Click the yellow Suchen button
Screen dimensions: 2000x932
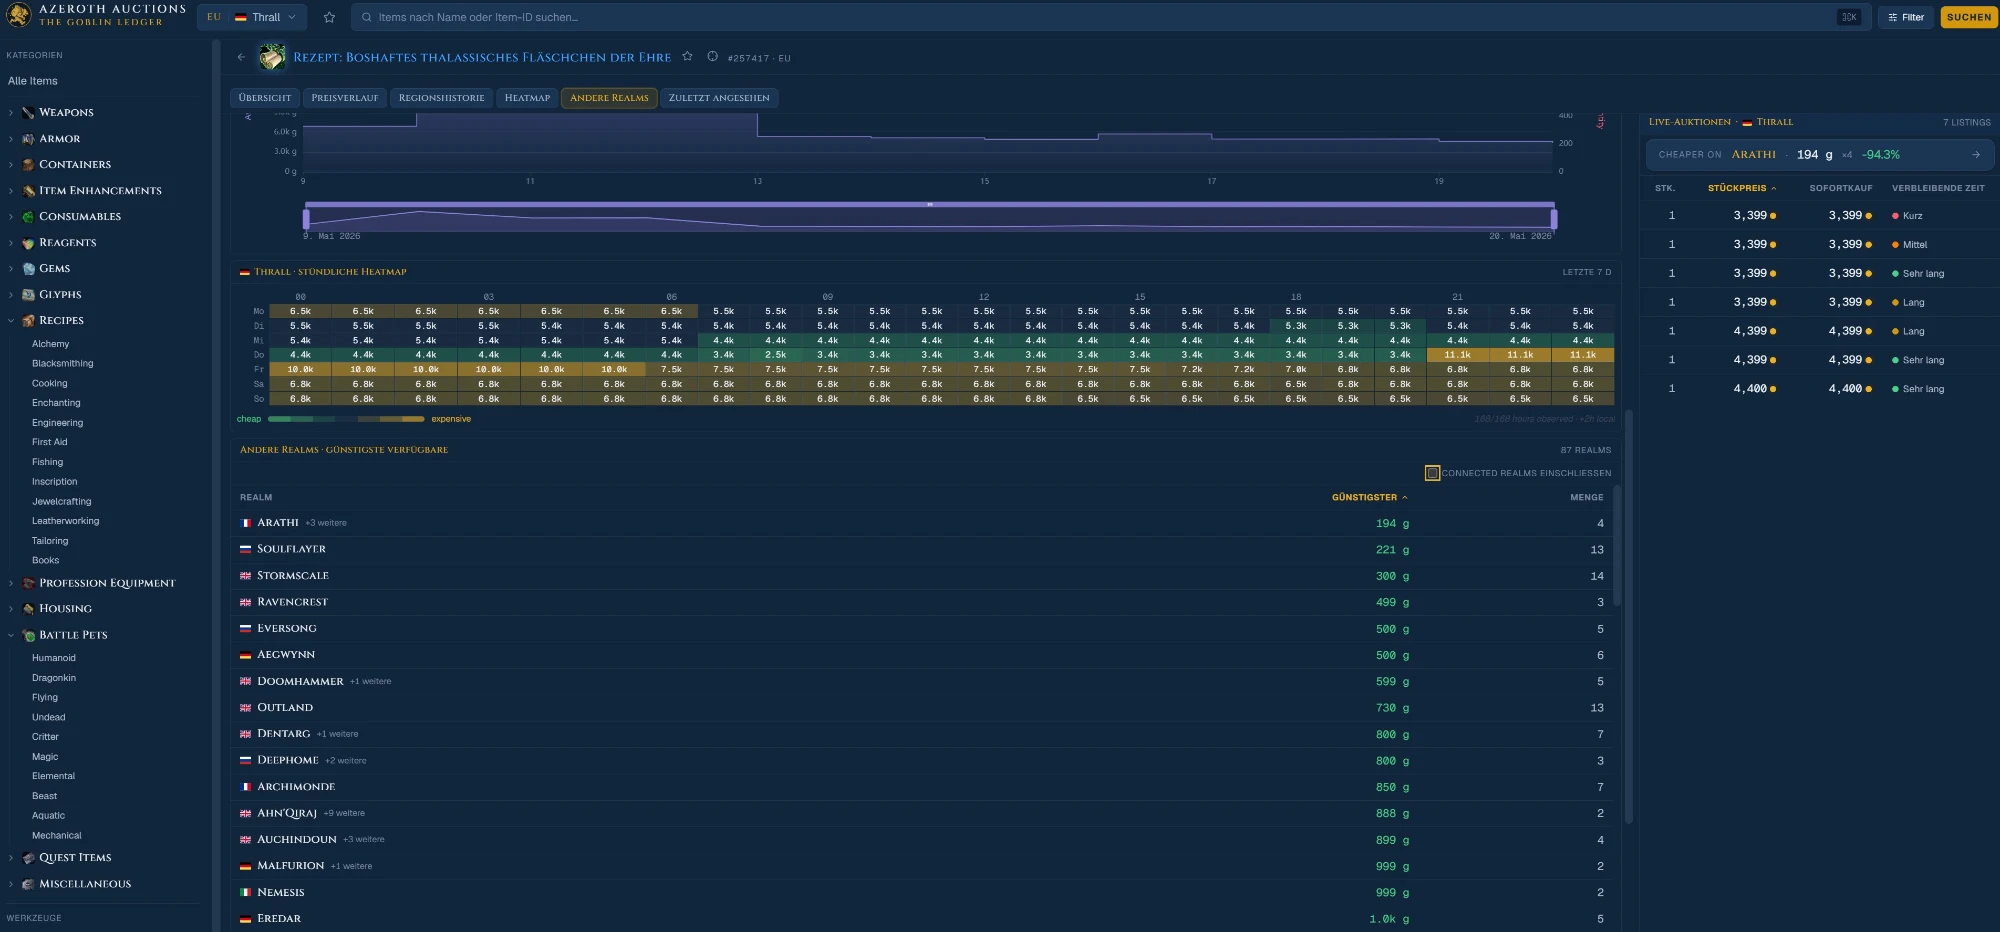(1969, 17)
